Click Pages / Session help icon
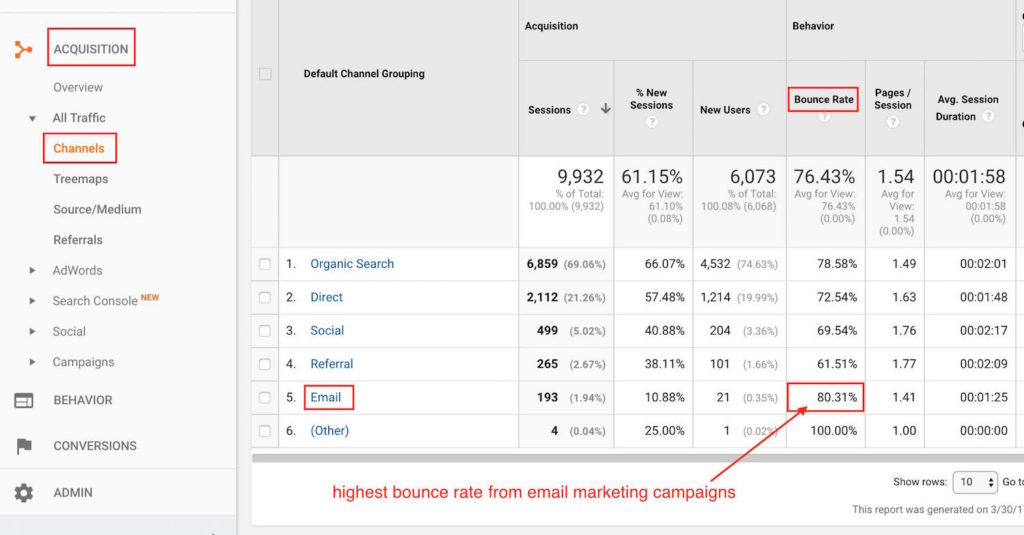This screenshot has width=1024, height=535. point(893,122)
